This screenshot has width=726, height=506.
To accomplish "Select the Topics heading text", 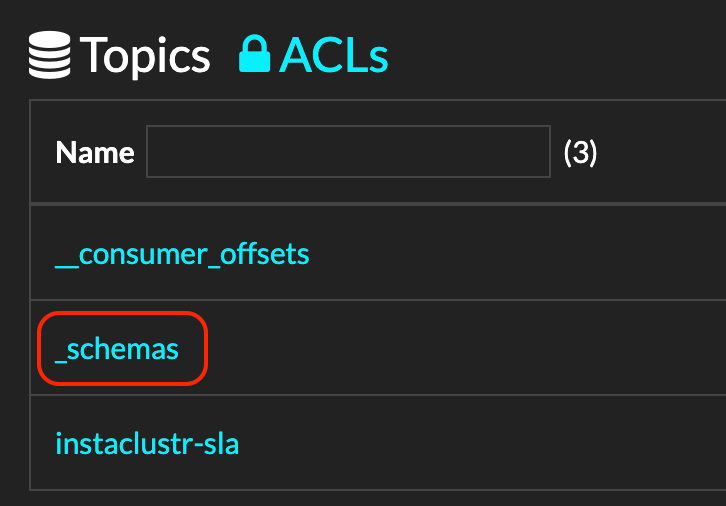I will (x=145, y=56).
